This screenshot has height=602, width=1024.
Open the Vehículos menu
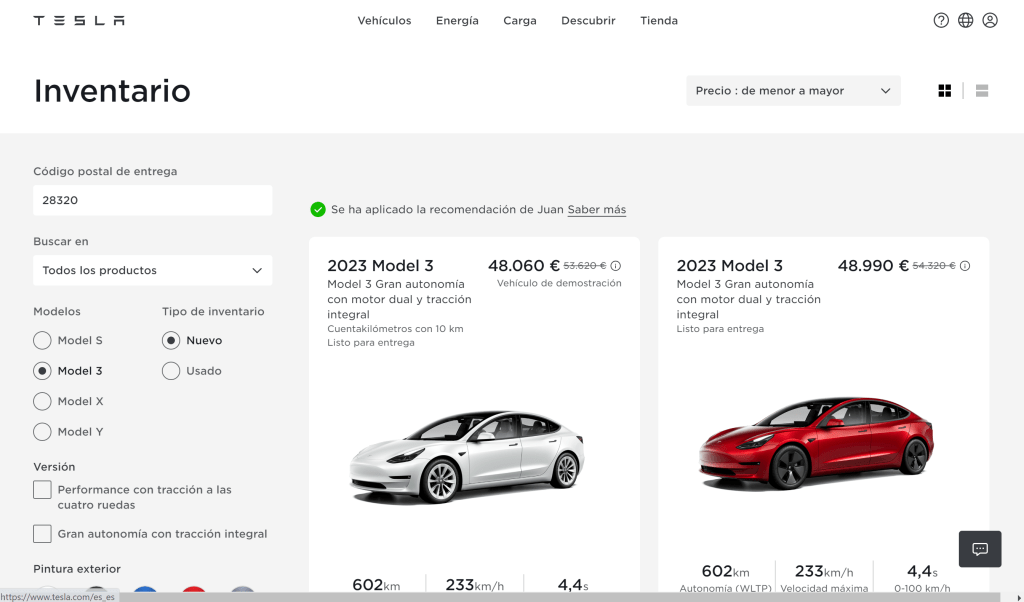pos(384,20)
